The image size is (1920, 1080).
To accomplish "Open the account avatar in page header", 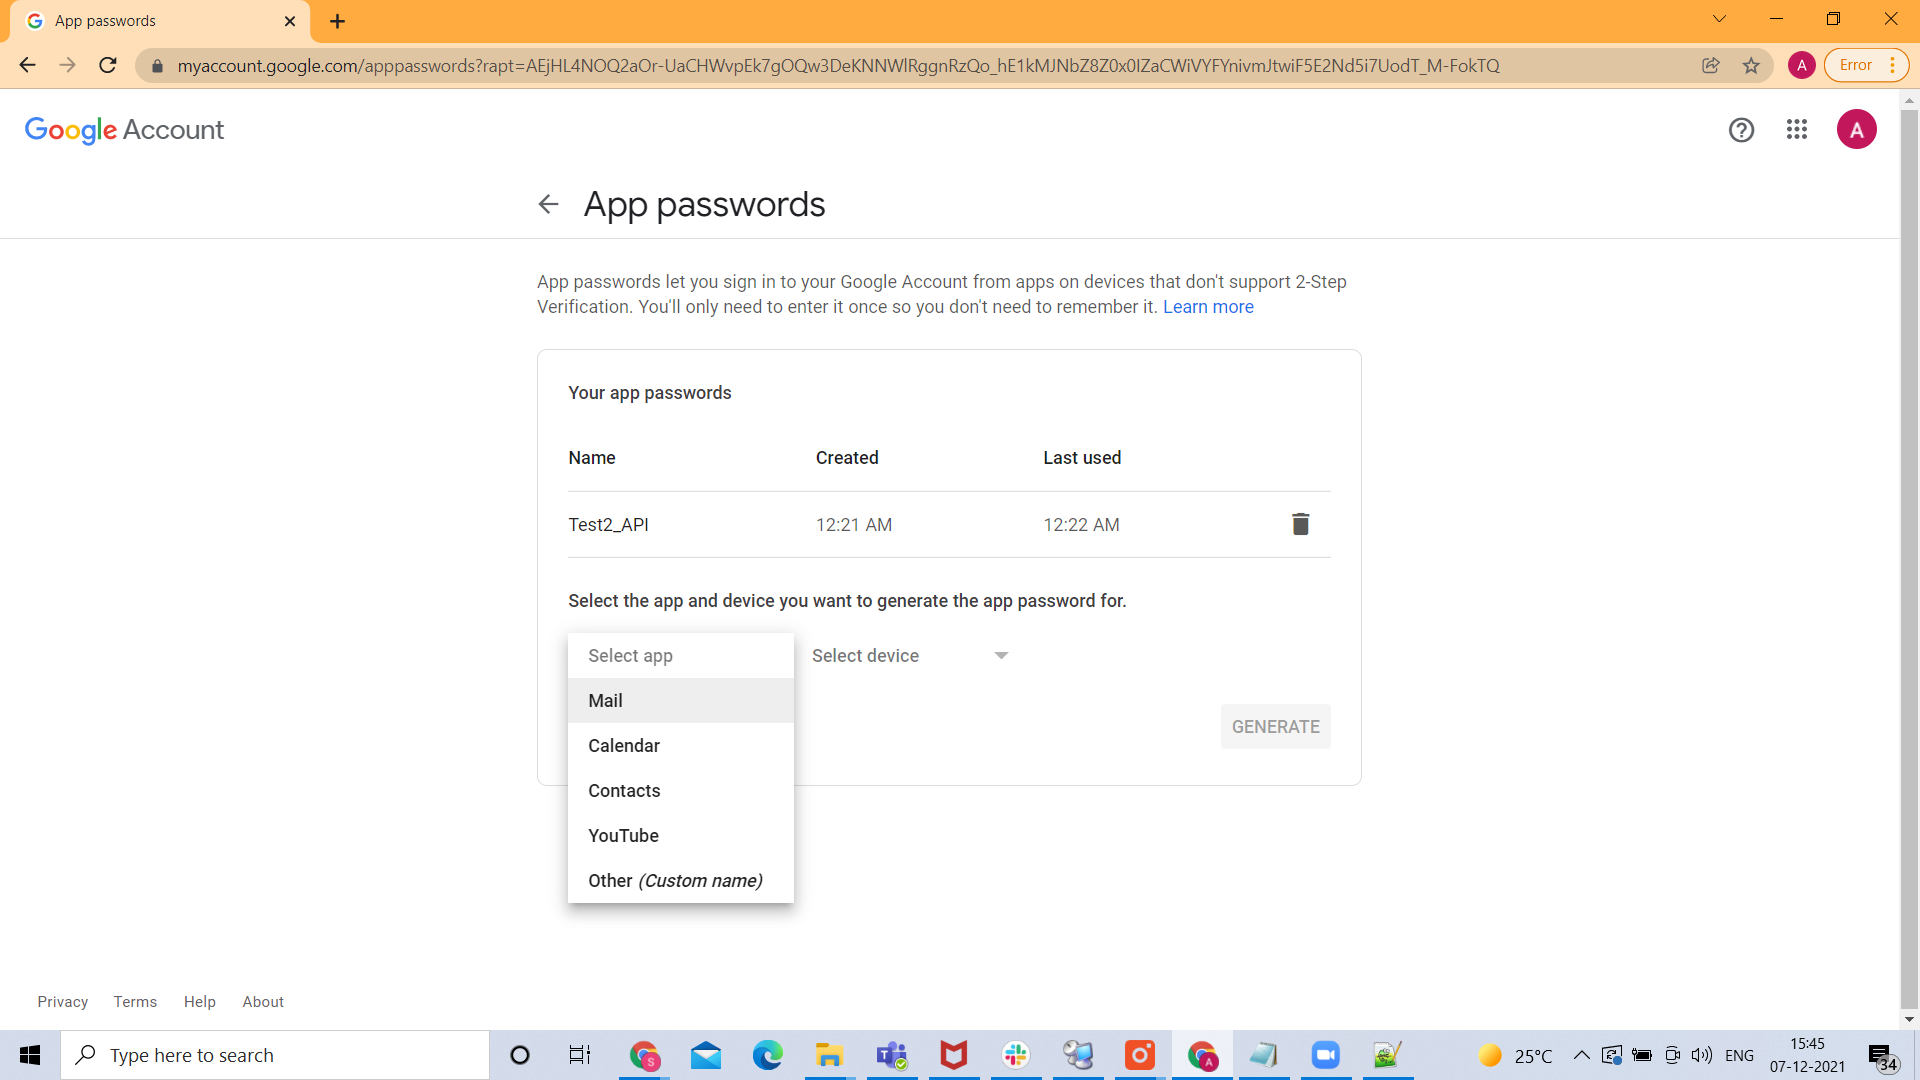I will click(x=1856, y=130).
